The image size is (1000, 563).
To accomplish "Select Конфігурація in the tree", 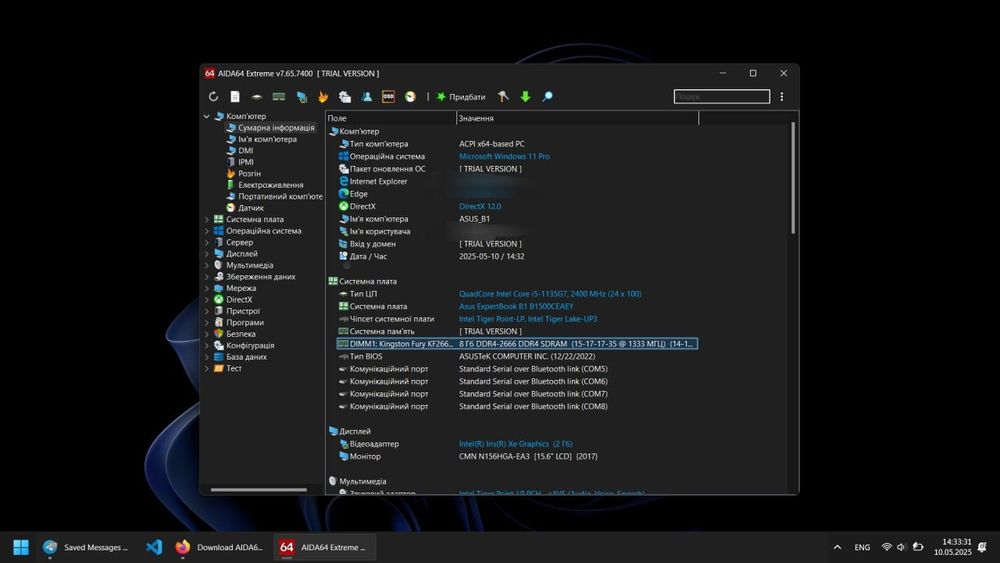I will tap(250, 346).
